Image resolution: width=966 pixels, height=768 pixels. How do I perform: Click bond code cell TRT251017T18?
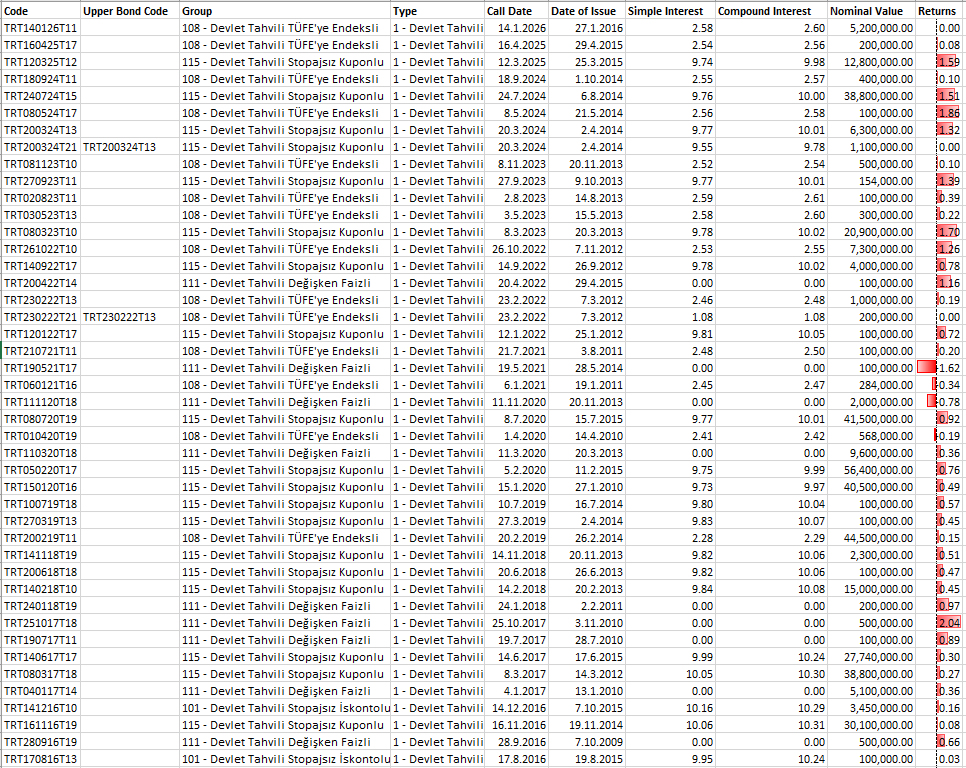pyautogui.click(x=41, y=623)
